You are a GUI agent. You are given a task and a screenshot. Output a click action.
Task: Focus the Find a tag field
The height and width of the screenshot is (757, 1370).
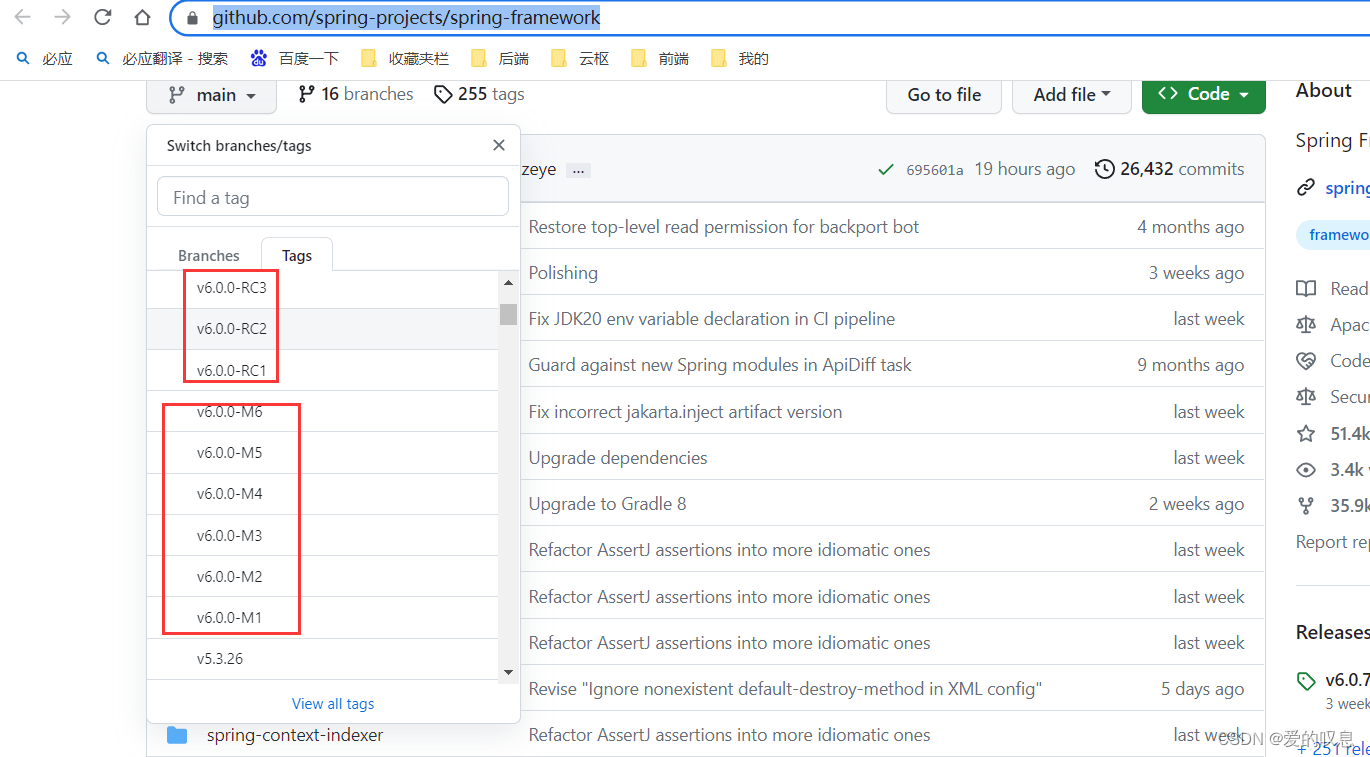click(x=333, y=197)
